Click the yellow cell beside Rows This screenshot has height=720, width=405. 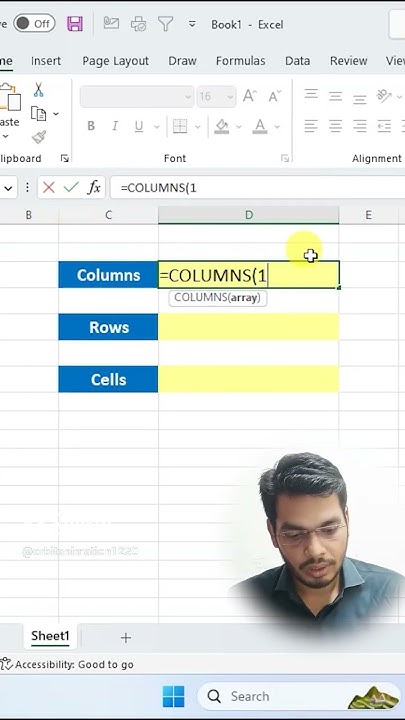(x=248, y=327)
